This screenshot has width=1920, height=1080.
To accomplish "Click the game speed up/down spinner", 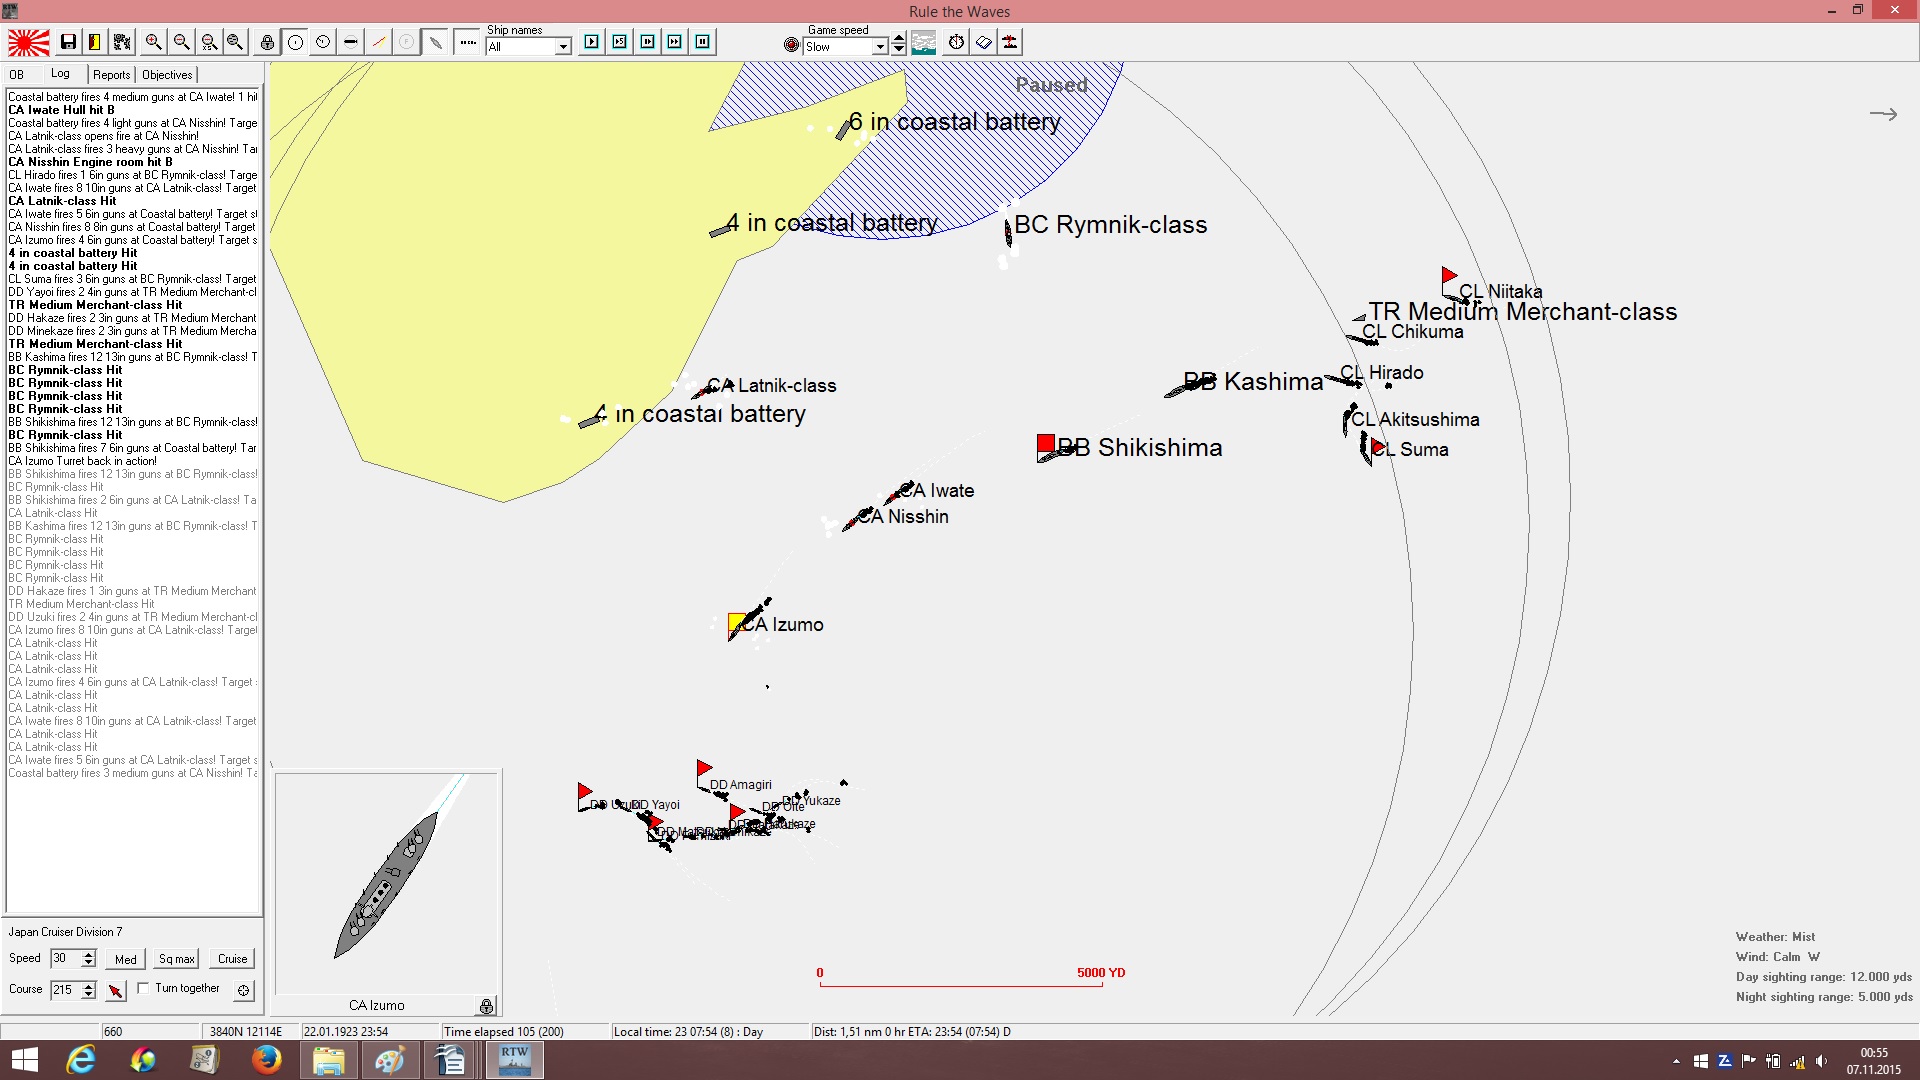I will point(899,43).
